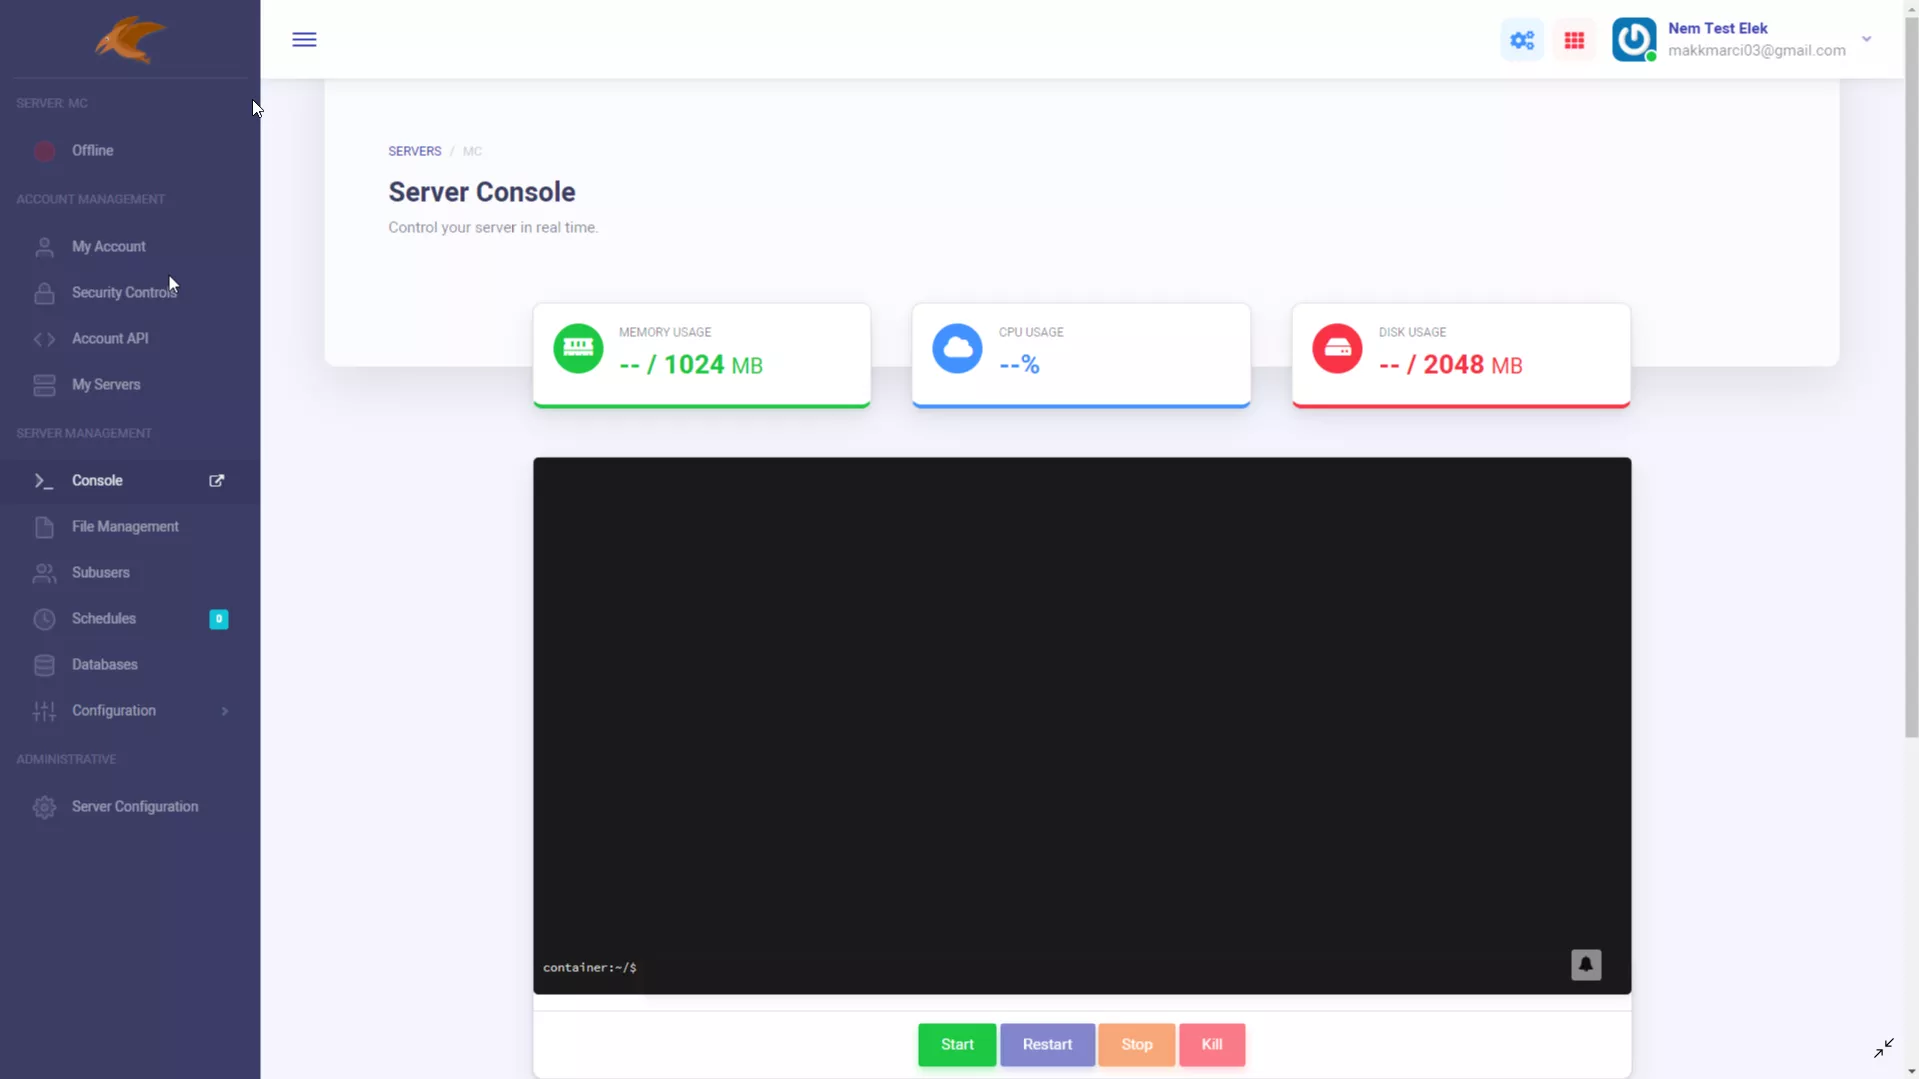Click the red grid apps icon

pyautogui.click(x=1574, y=40)
